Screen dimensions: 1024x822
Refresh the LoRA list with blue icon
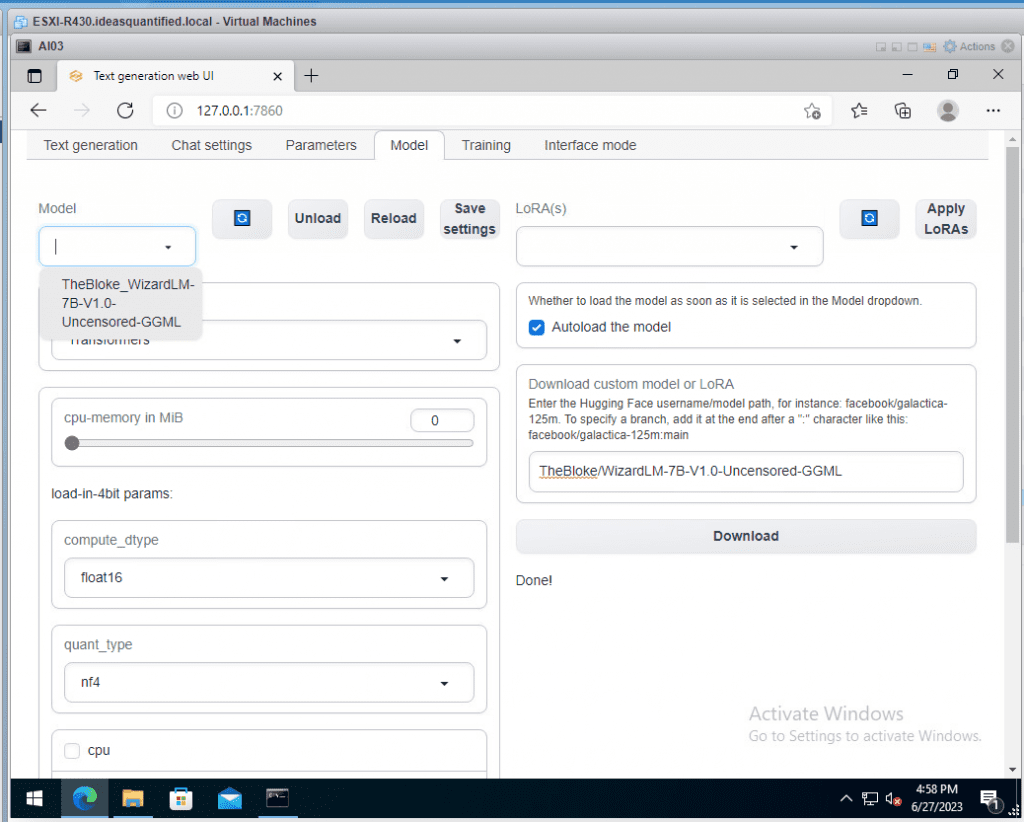point(869,218)
